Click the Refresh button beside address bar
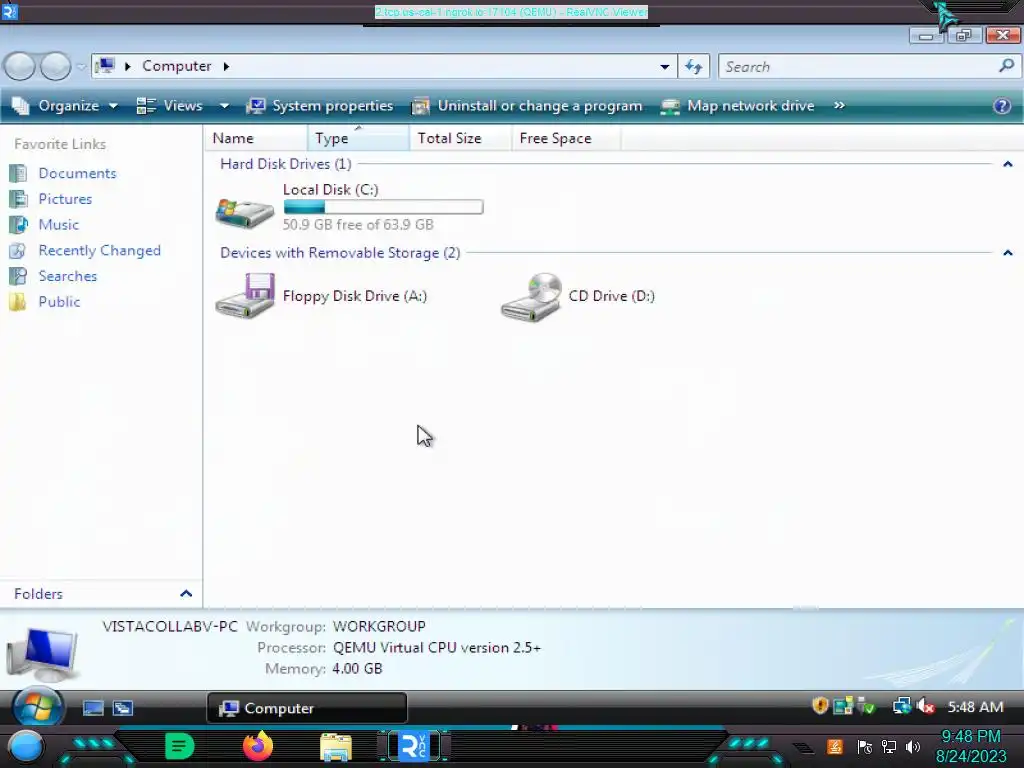 click(694, 67)
